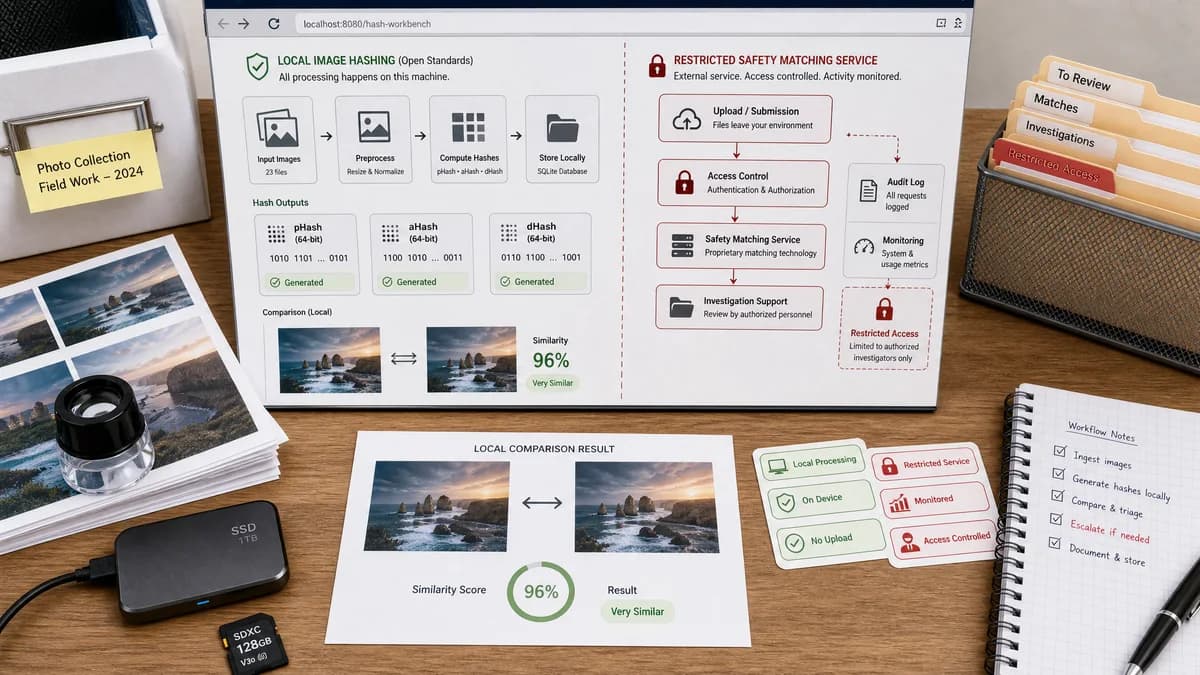Toggle the Compare & triage notebook checkbox
Screen dimensions: 1200x675
point(1056,496)
